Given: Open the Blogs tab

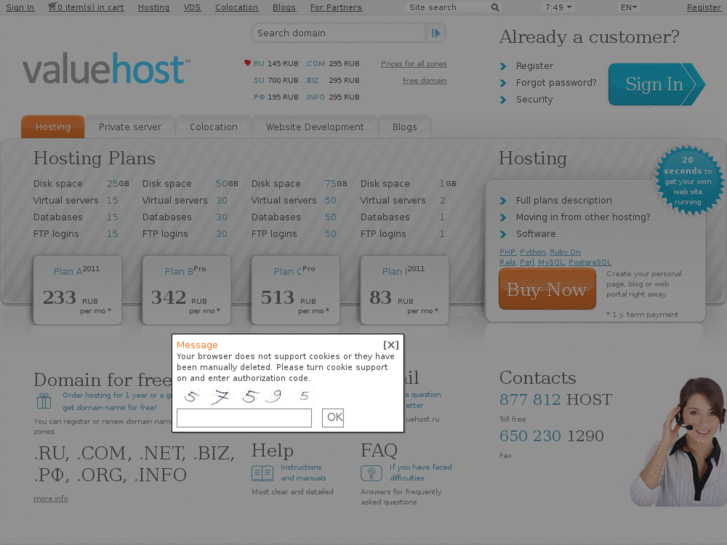Looking at the screenshot, I should tap(405, 127).
